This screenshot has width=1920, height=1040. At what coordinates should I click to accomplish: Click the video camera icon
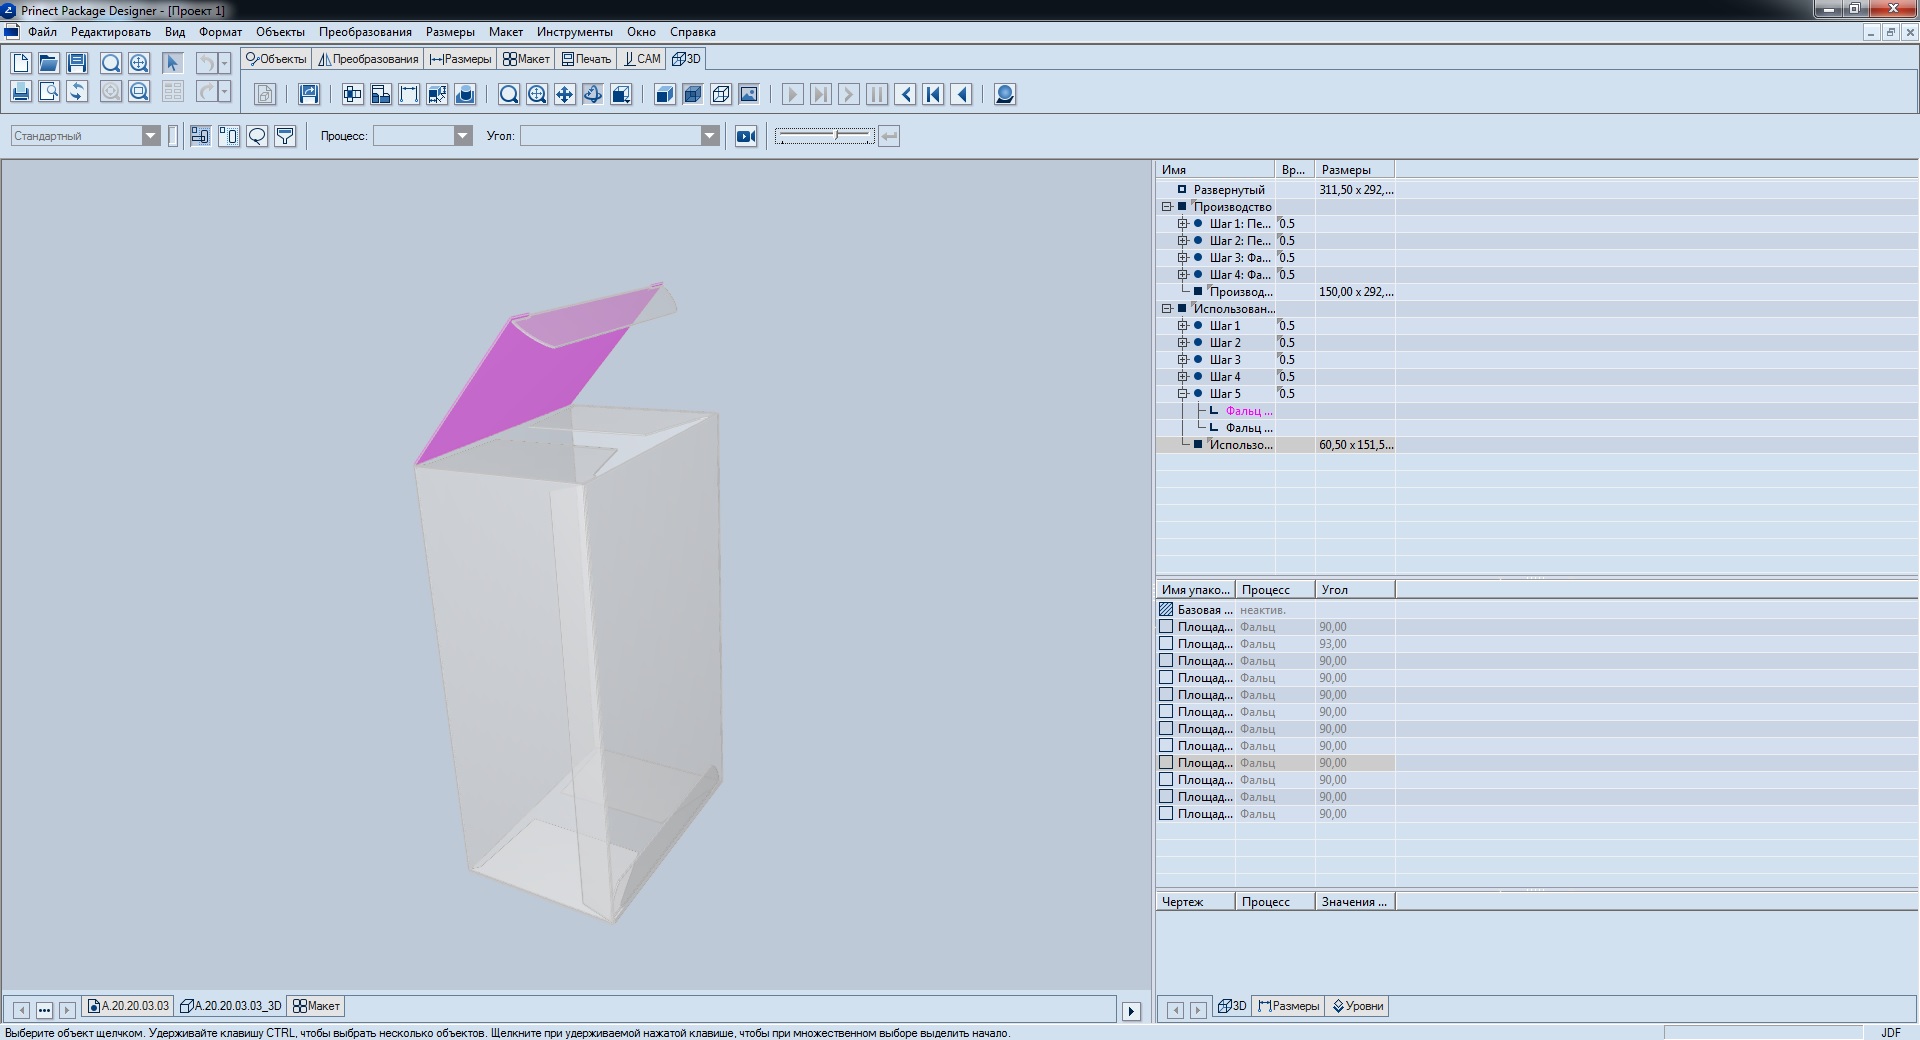coord(746,136)
